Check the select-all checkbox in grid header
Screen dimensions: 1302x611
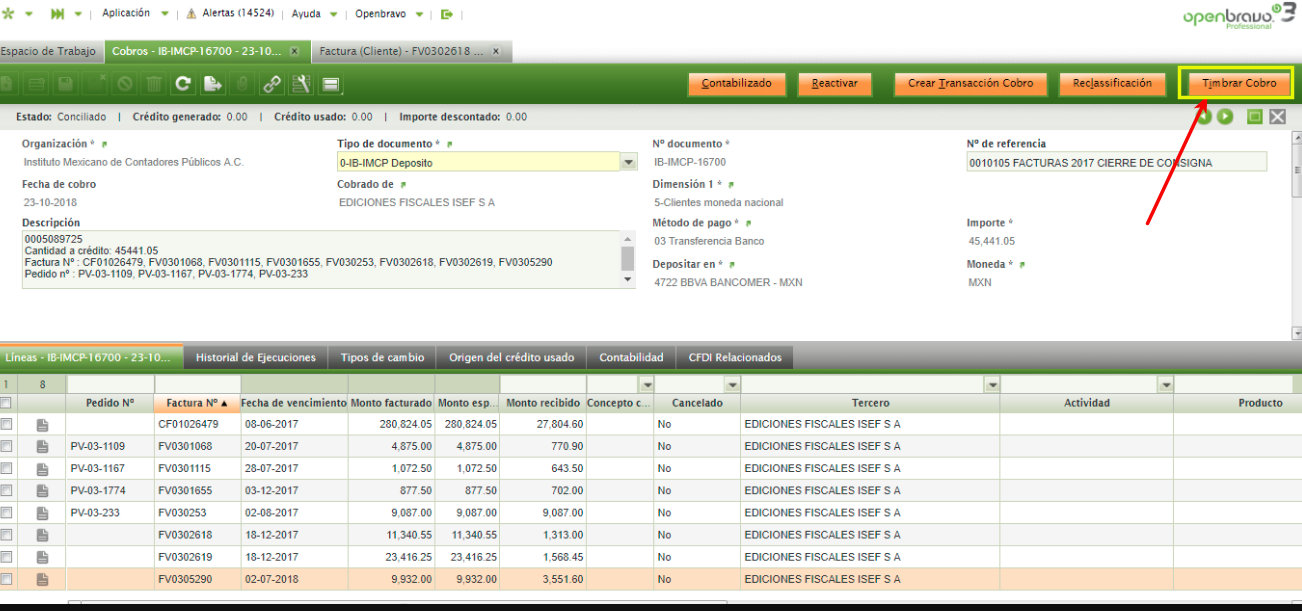[7, 403]
